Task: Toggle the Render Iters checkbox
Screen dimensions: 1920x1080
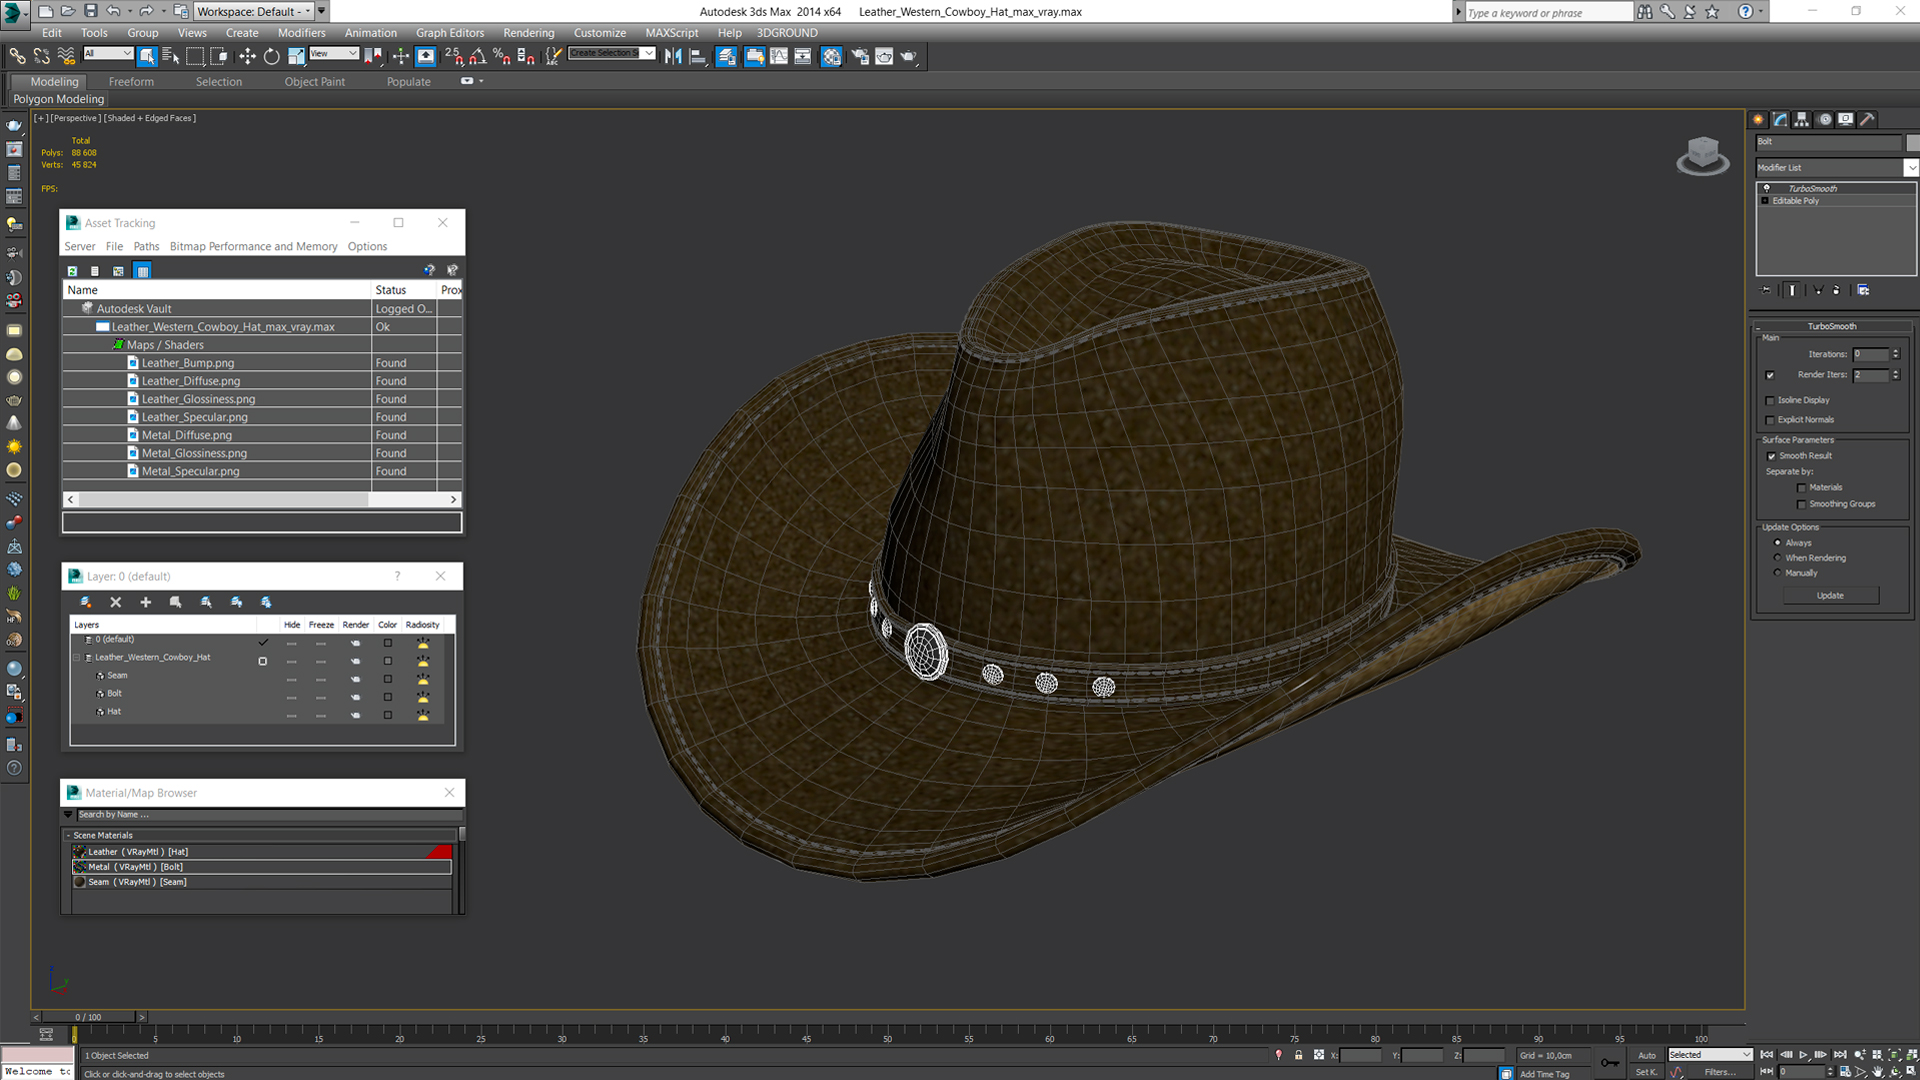Action: click(x=1770, y=375)
